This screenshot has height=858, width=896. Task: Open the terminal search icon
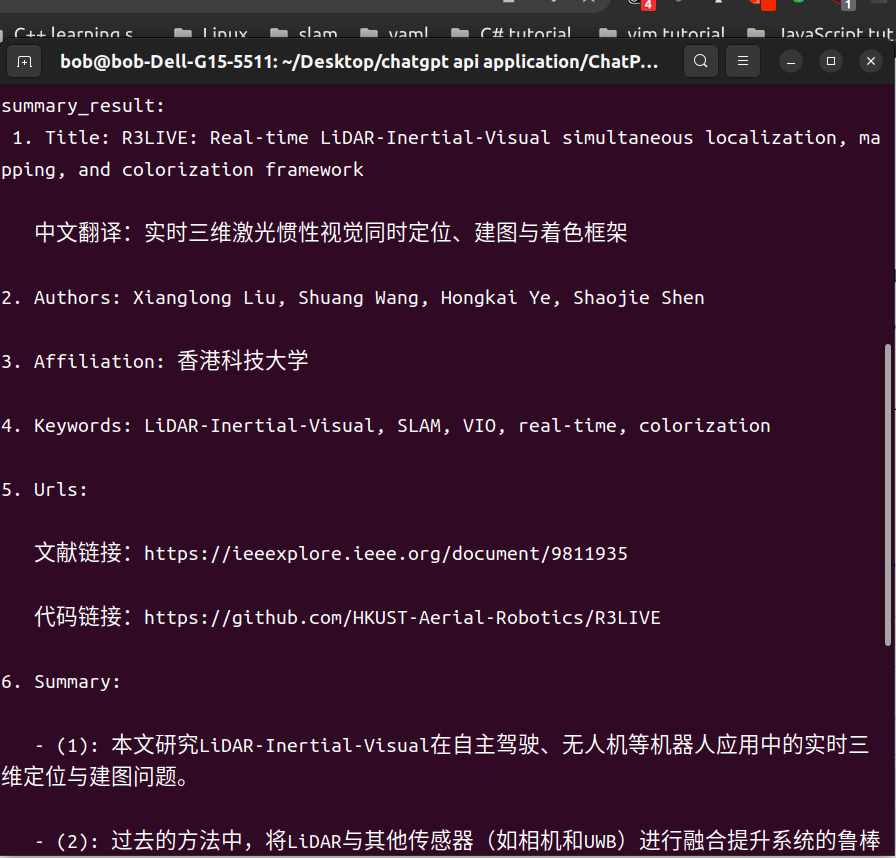click(x=701, y=61)
